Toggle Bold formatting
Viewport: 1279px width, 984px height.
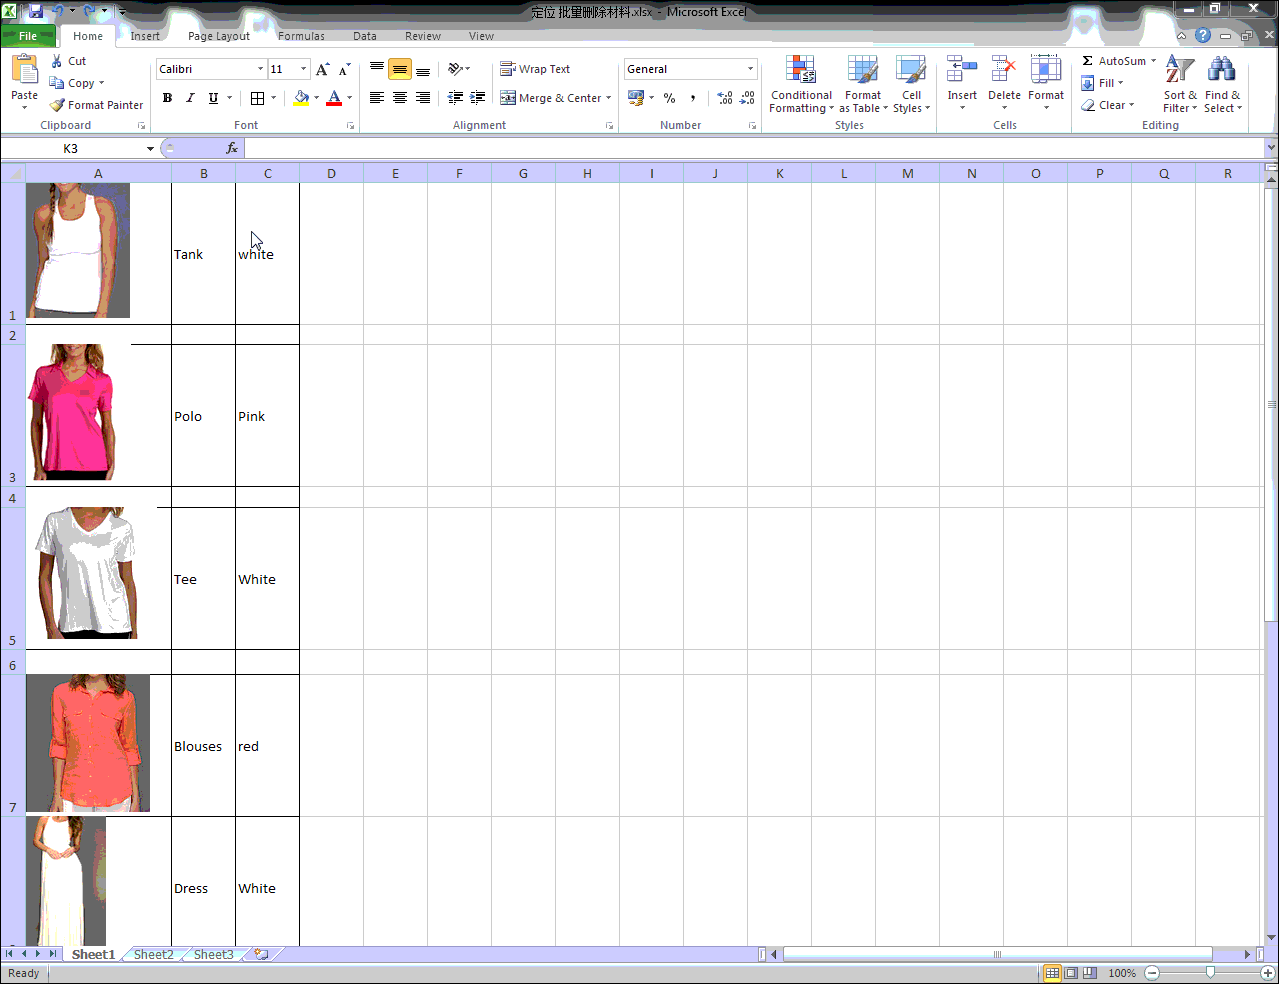coord(167,98)
